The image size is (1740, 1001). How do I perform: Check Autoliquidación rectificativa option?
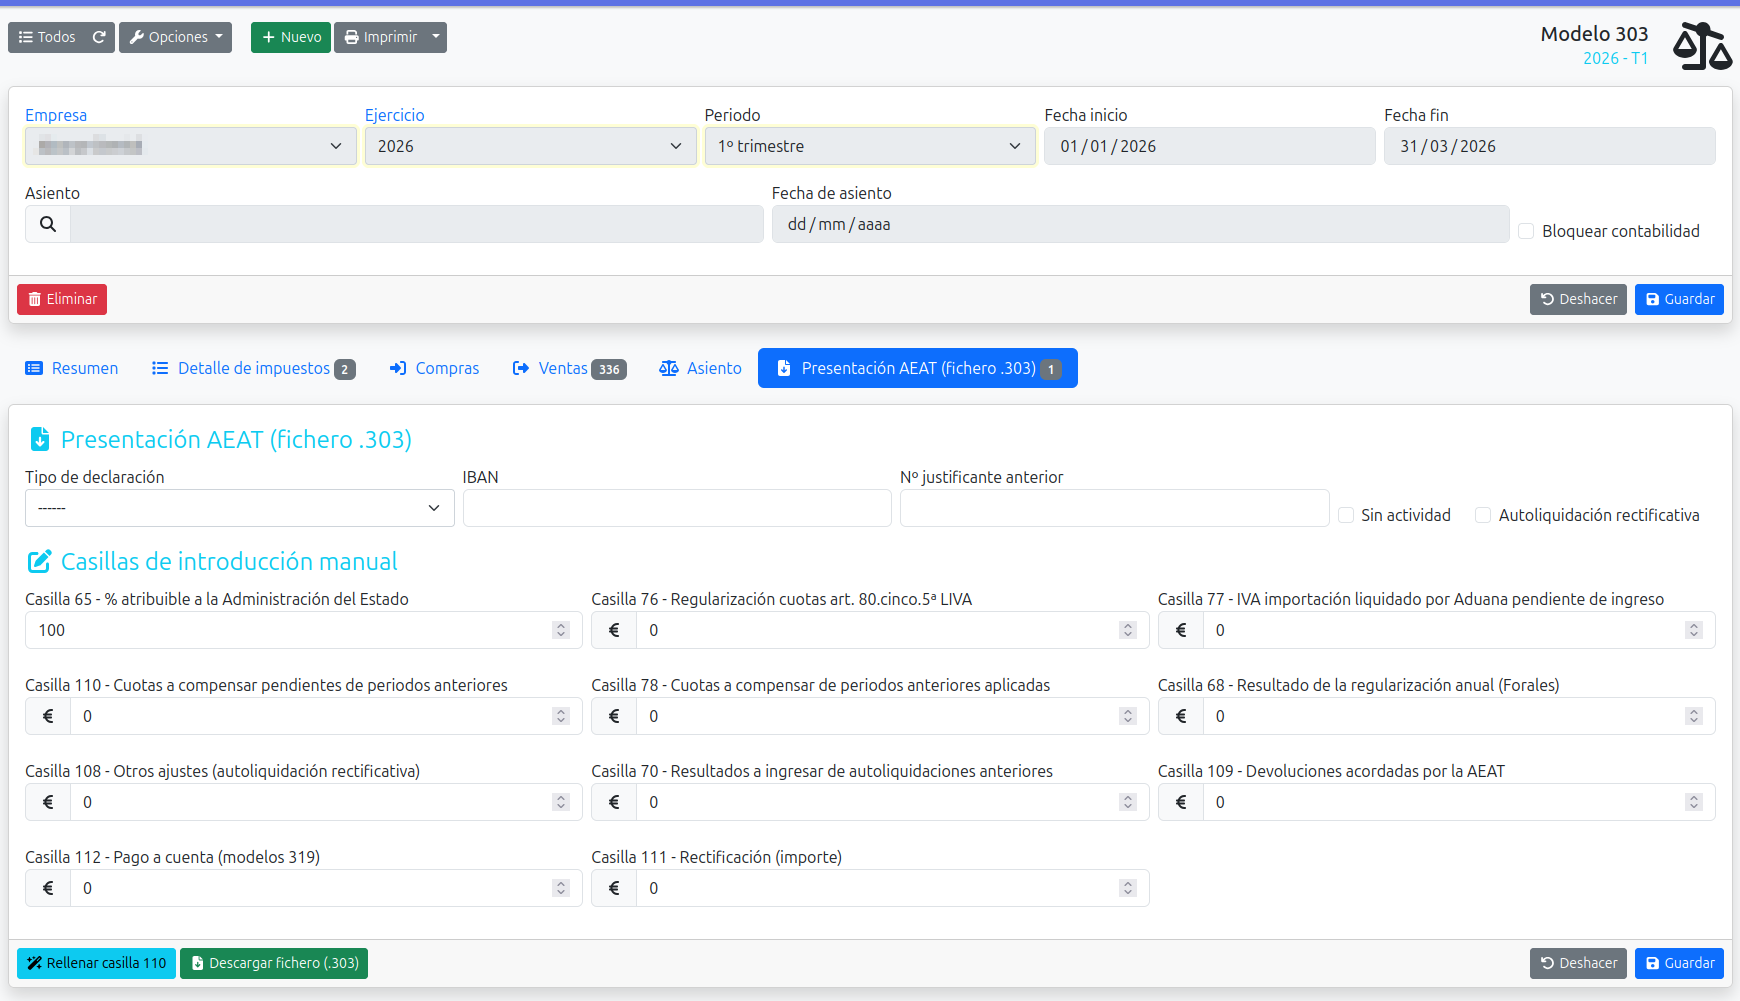pyautogui.click(x=1483, y=515)
